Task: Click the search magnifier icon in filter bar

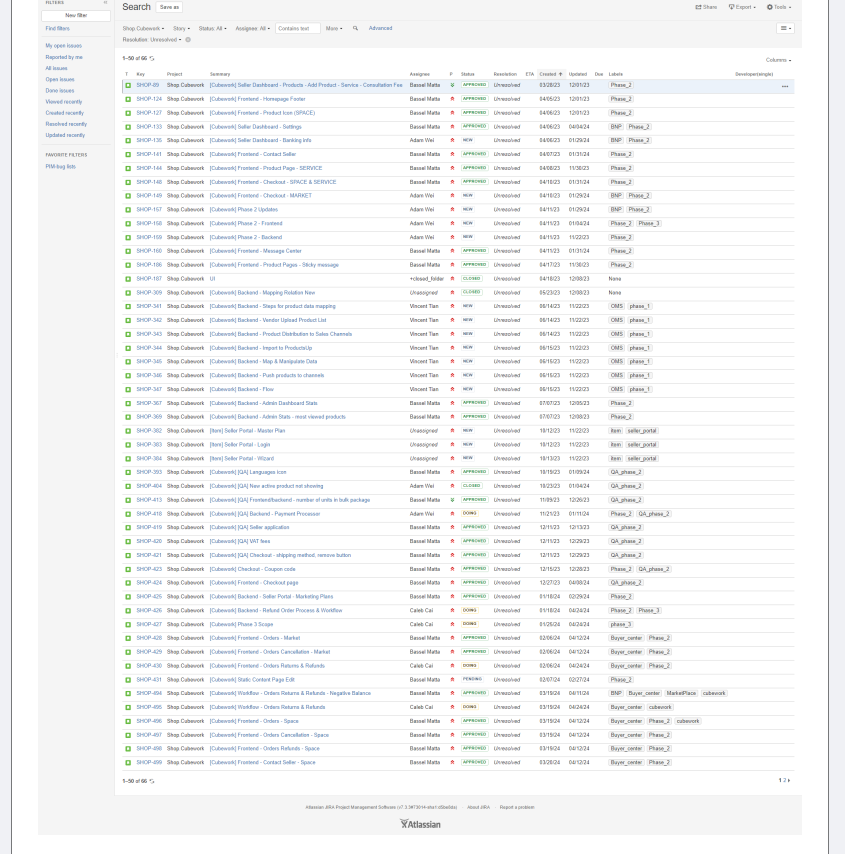Action: [x=355, y=28]
